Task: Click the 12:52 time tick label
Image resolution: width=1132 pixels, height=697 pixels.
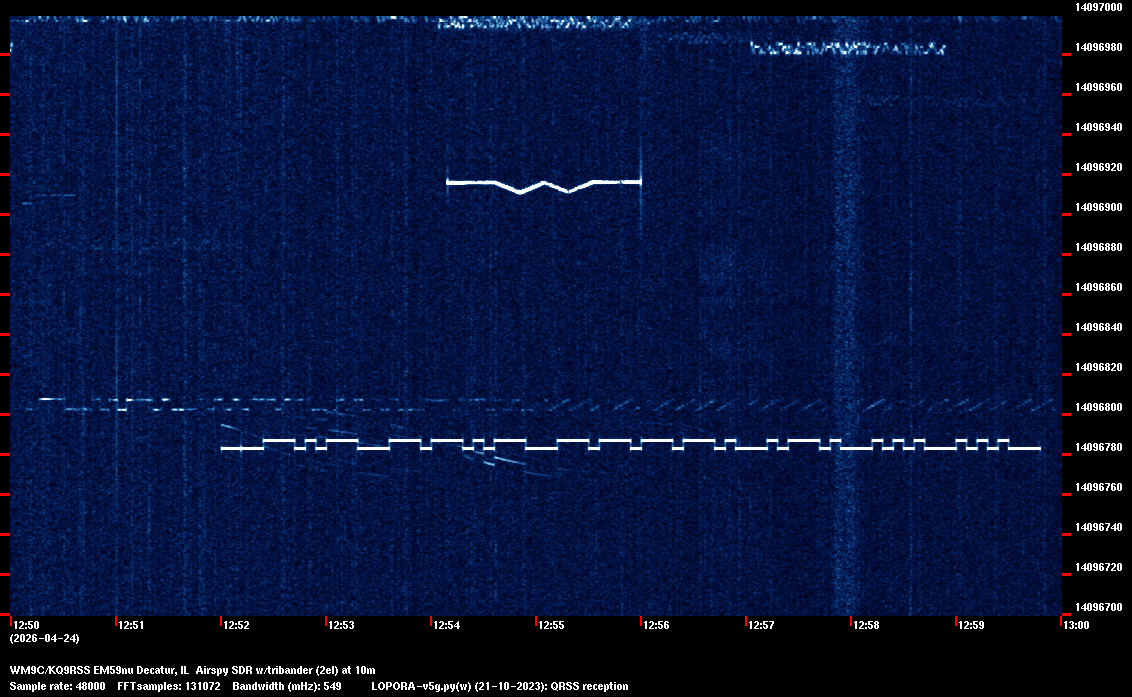Action: pos(236,625)
